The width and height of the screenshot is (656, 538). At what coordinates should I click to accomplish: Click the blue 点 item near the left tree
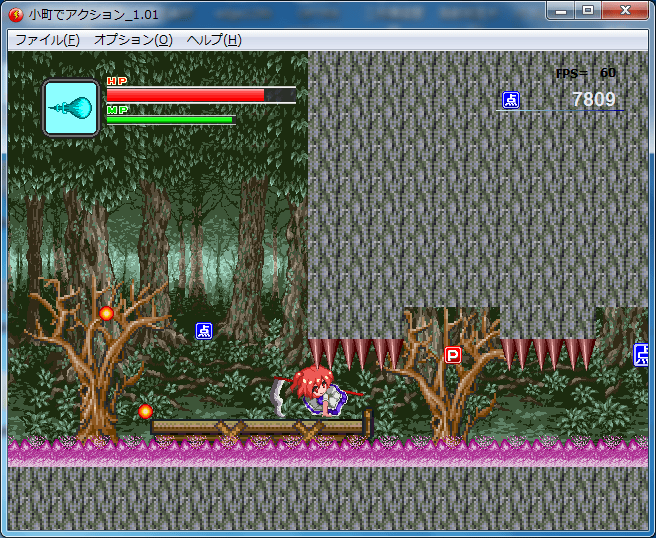pyautogui.click(x=204, y=331)
